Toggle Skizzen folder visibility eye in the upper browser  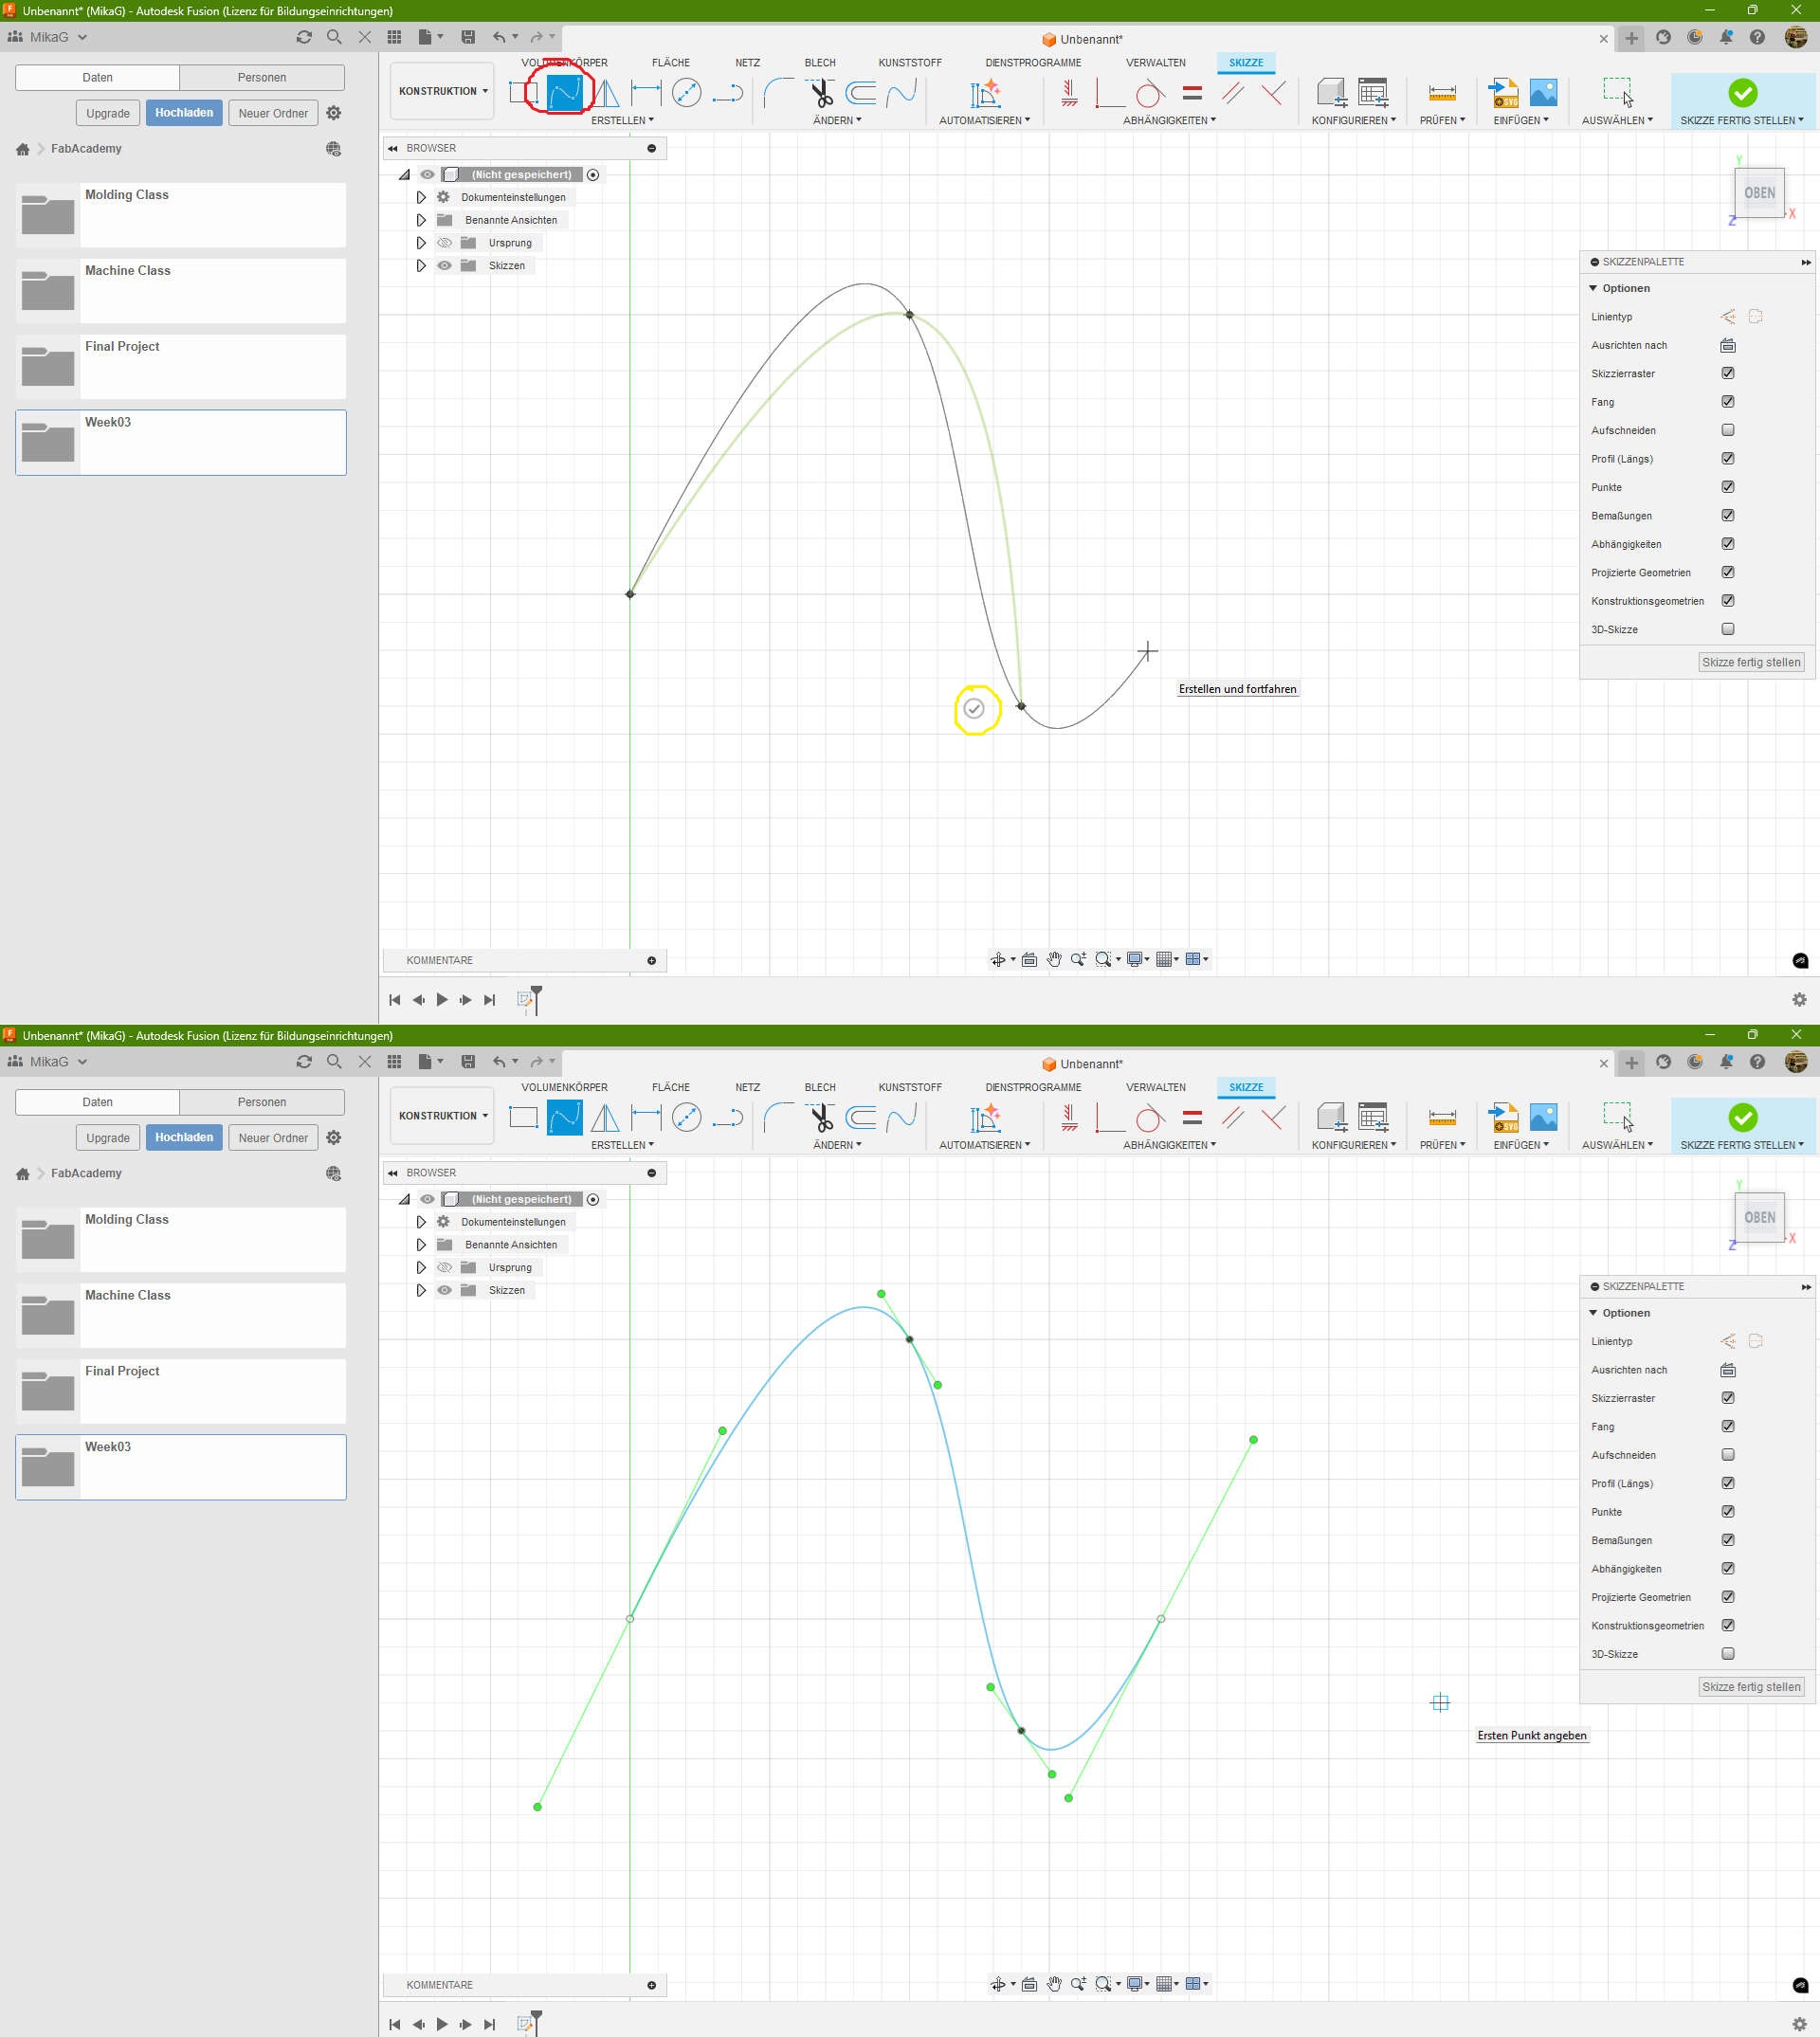(445, 266)
